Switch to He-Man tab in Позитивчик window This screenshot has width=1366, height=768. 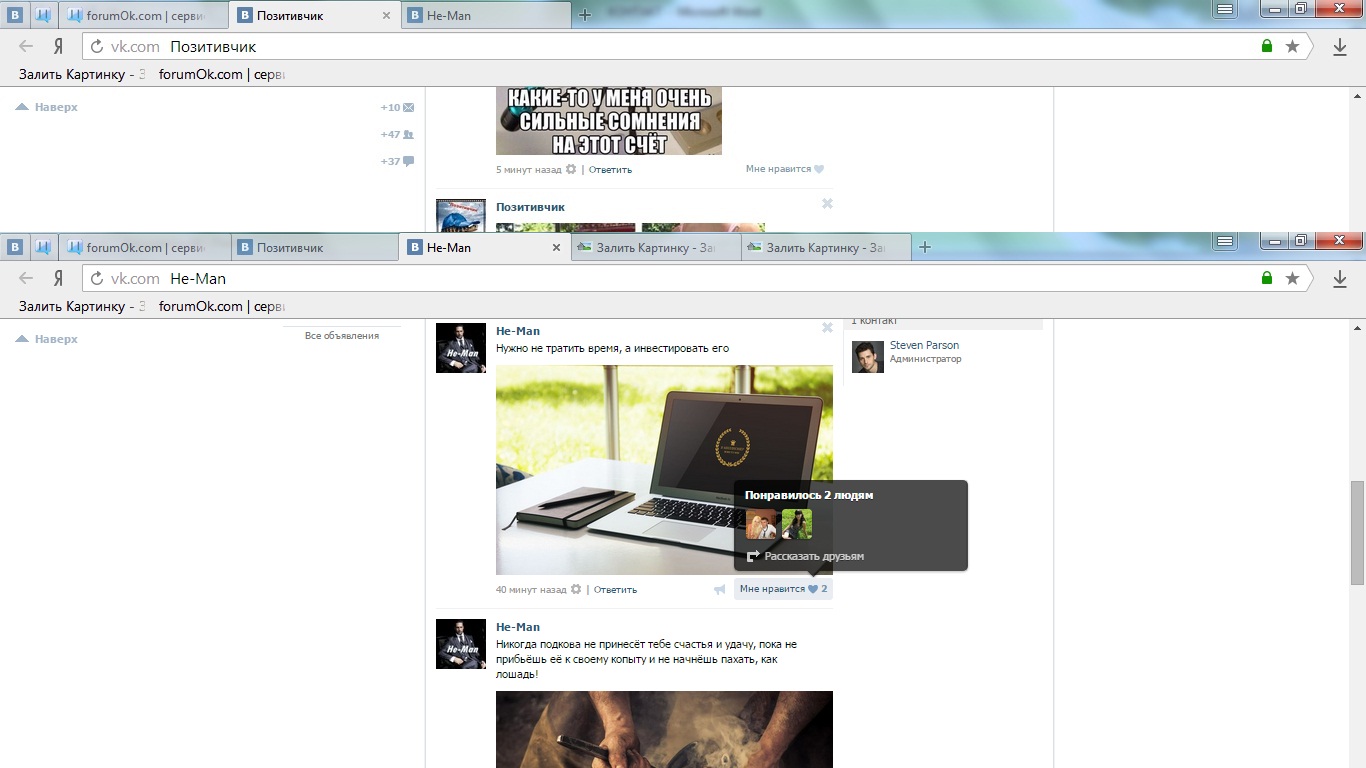(487, 15)
